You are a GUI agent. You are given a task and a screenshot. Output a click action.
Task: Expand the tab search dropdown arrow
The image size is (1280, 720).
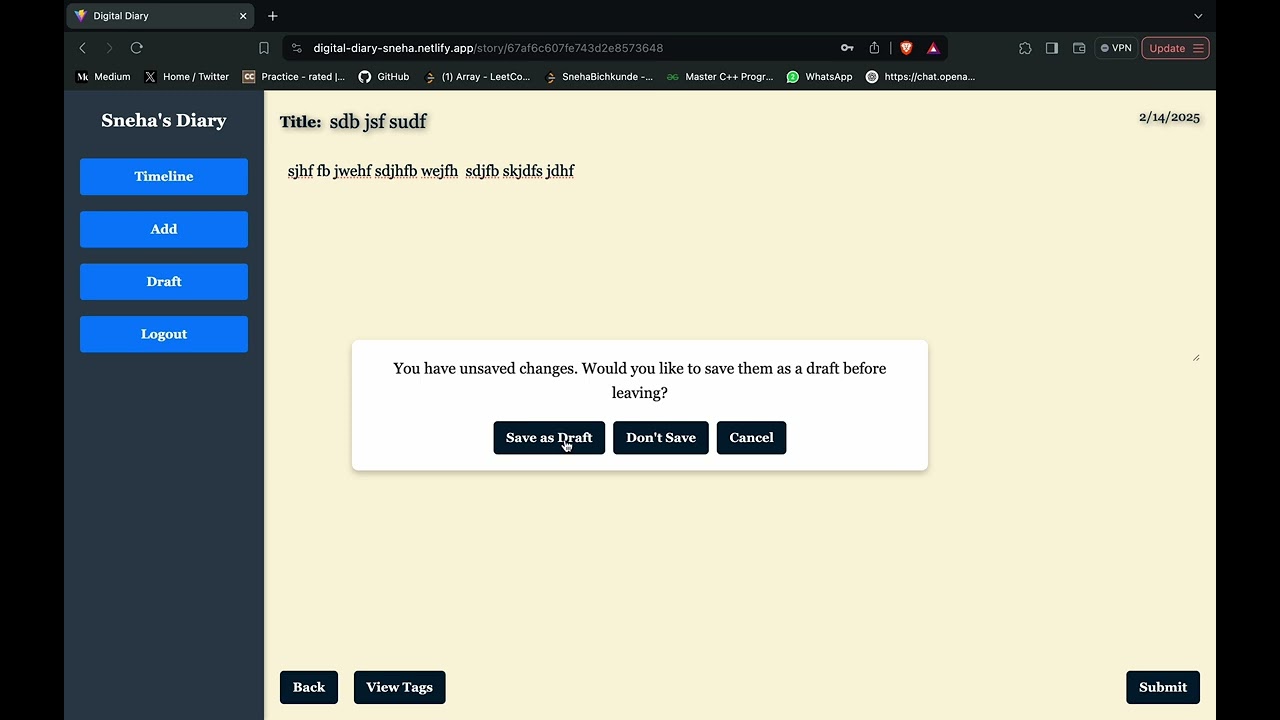1198,16
